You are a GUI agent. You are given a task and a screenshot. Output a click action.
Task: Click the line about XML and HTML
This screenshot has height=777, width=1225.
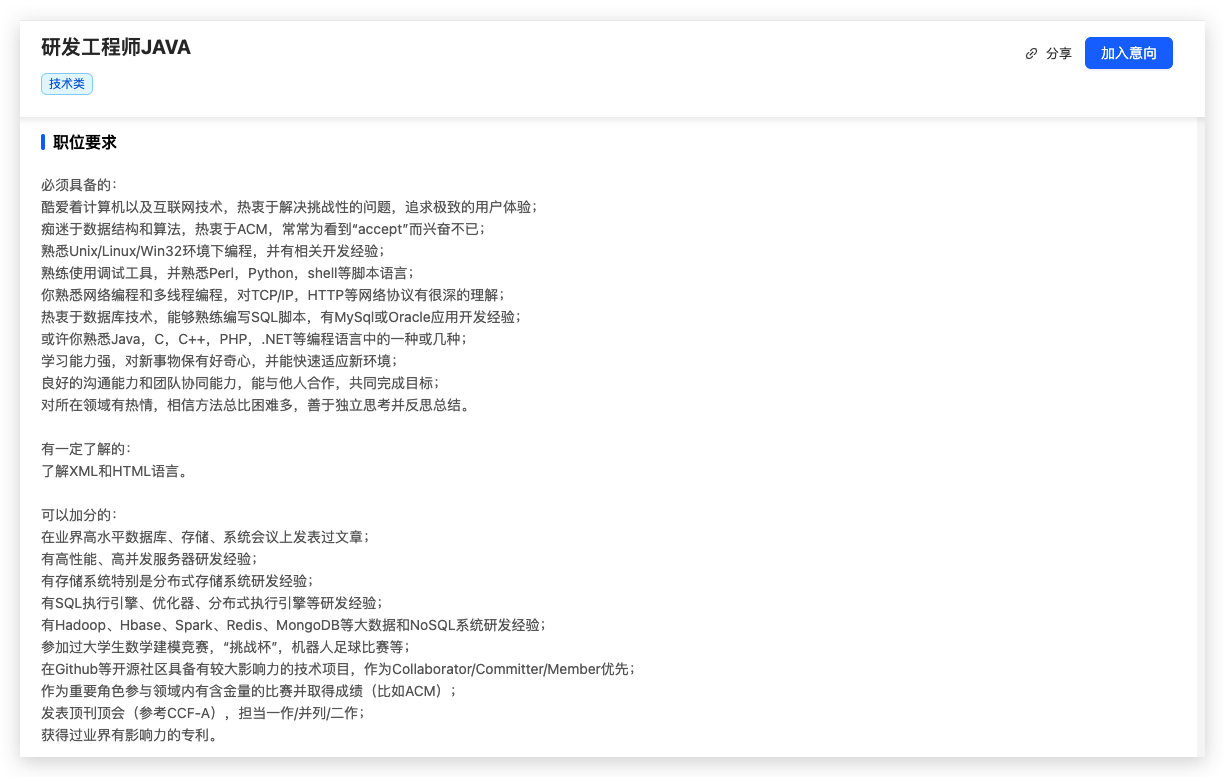[114, 471]
